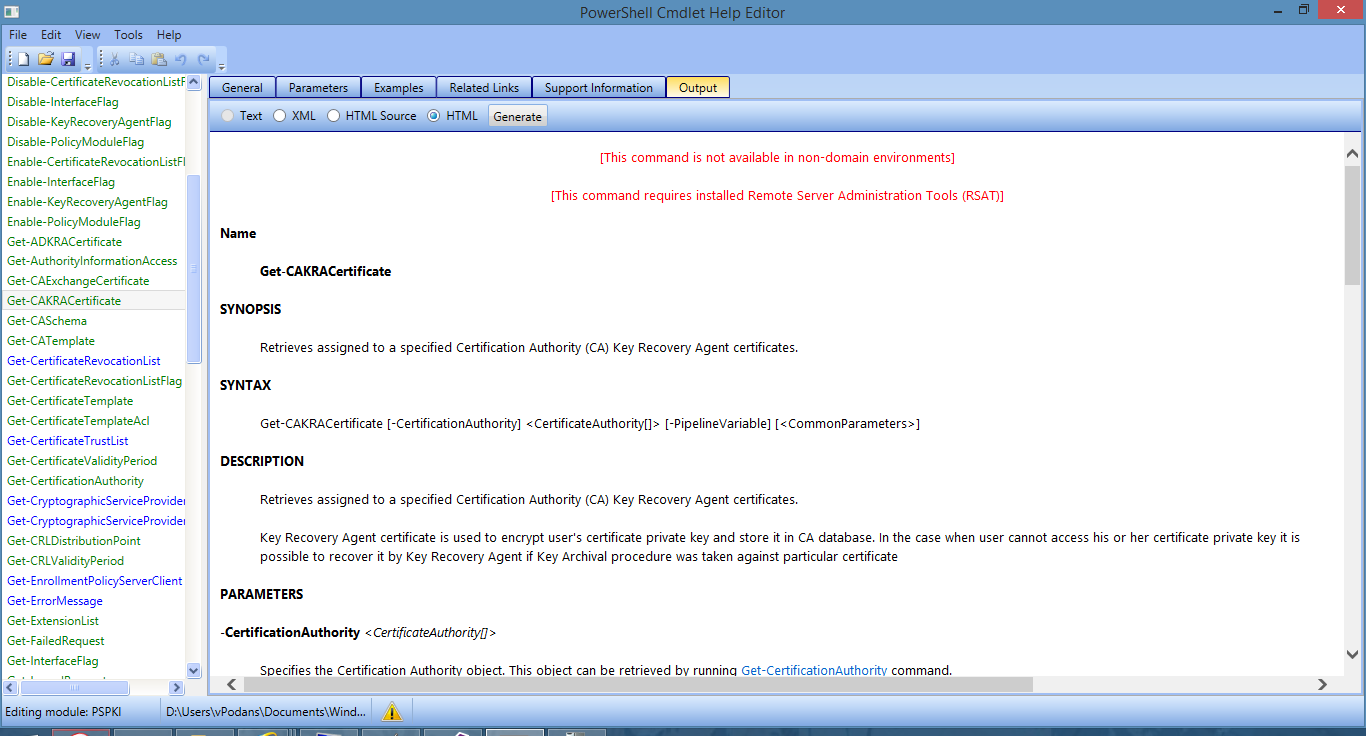The image size is (1366, 736).
Task: Select the HTML output radio button
Action: [x=434, y=116]
